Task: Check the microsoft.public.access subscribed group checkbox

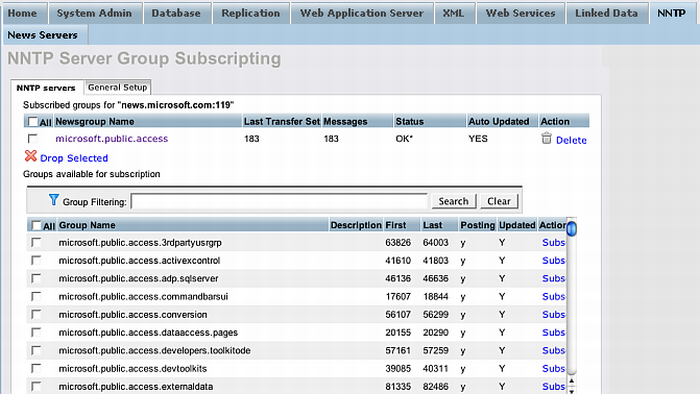Action: coord(33,138)
